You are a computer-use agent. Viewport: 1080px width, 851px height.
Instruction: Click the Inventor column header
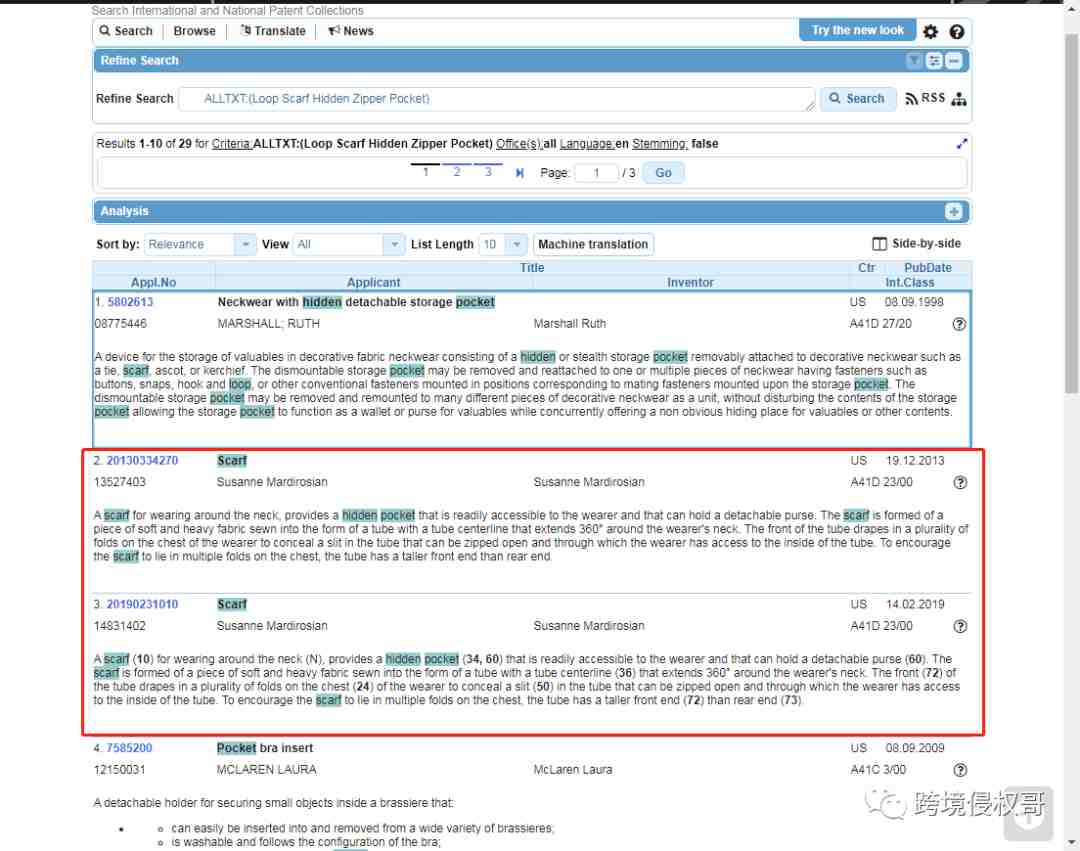coord(690,282)
